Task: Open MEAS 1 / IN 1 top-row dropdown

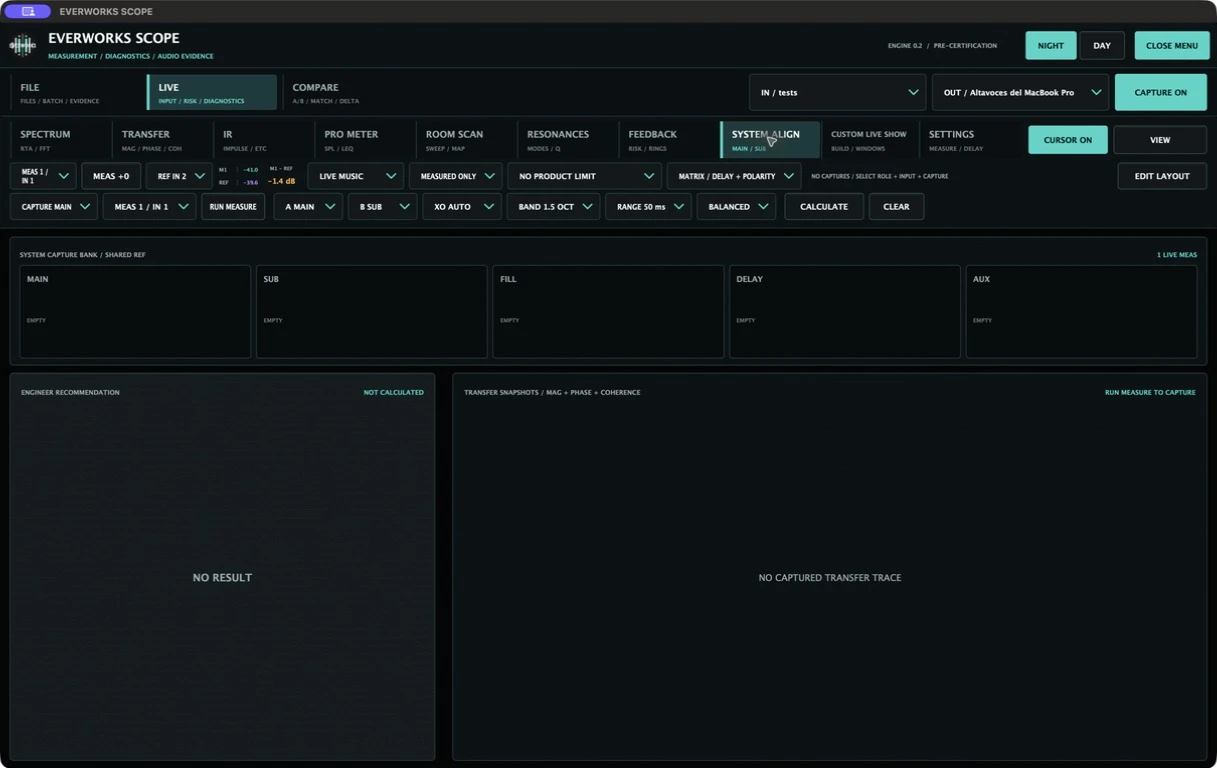Action: (44, 176)
